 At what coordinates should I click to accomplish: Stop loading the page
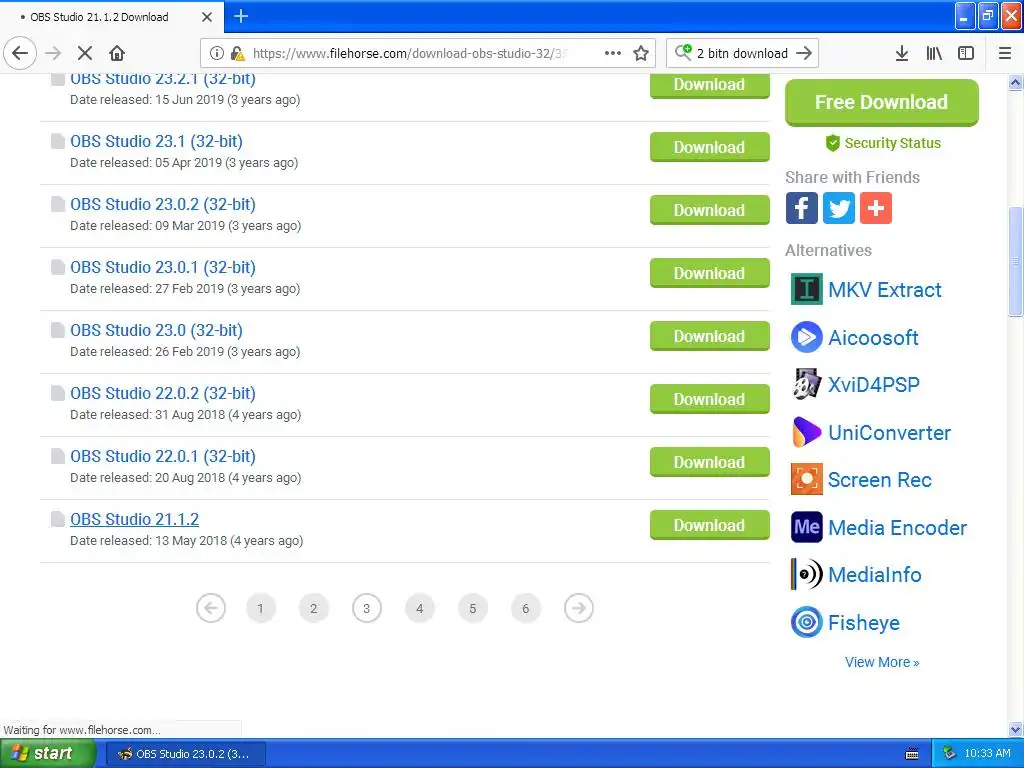(x=85, y=53)
